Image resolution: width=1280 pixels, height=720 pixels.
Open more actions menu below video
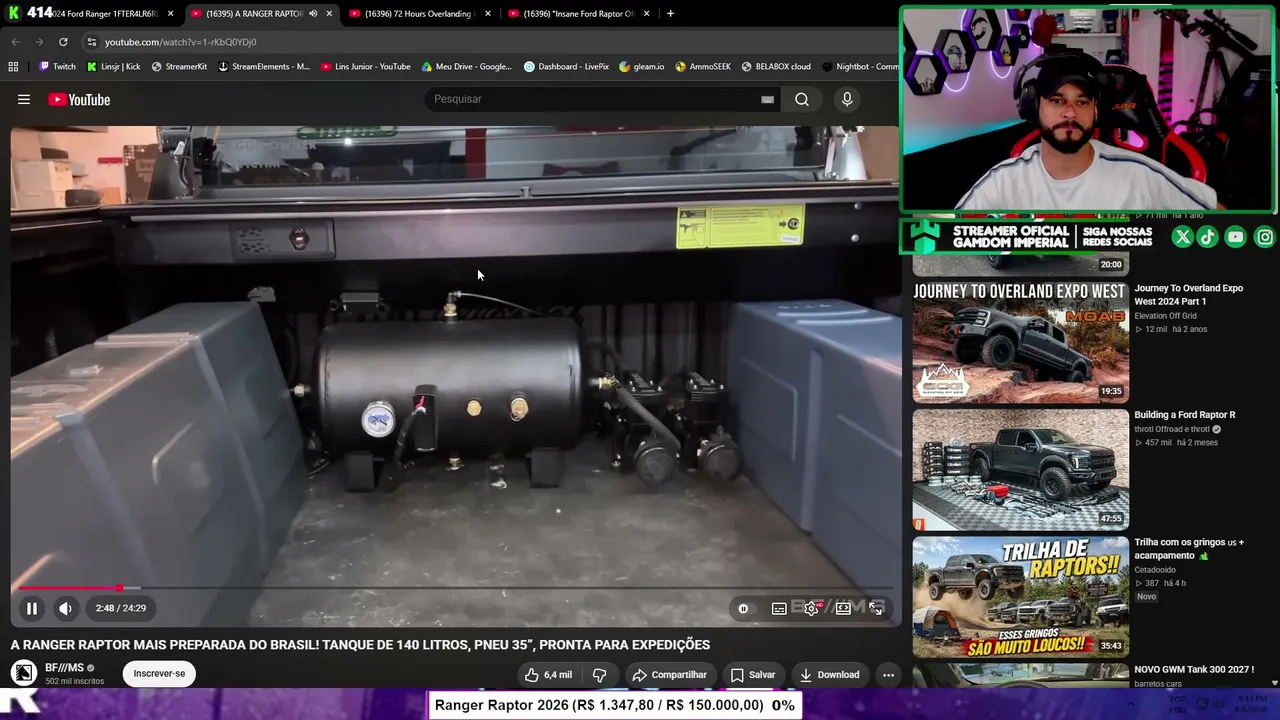[888, 675]
